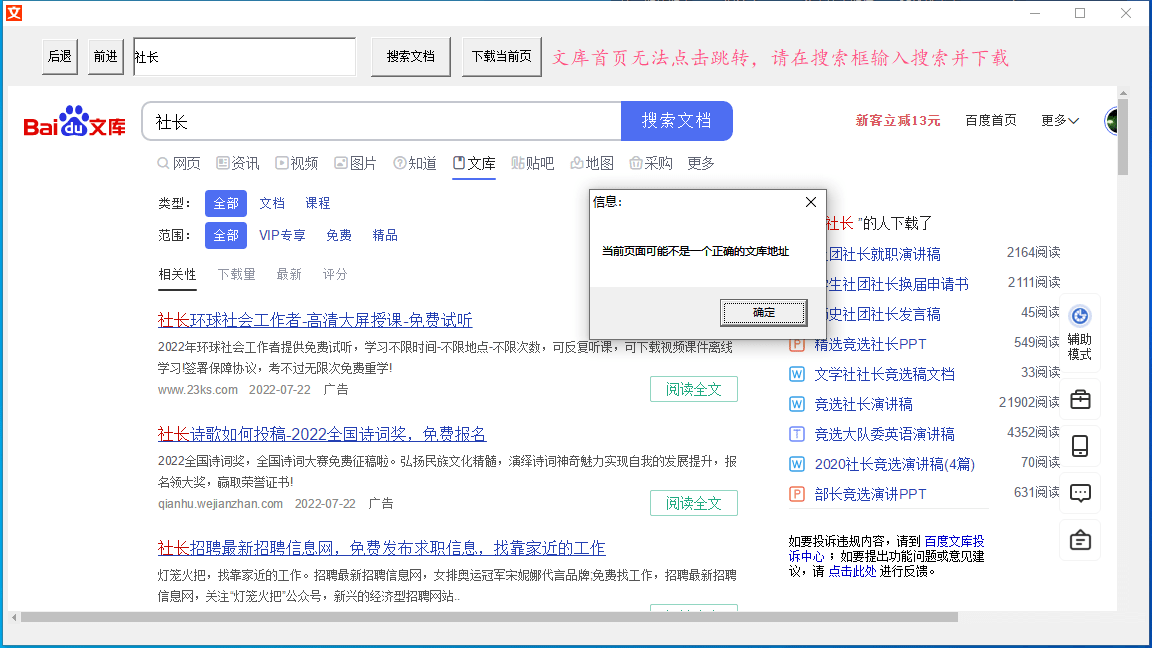This screenshot has width=1152, height=648.
Task: Open 精选竞选社长PPT link
Action: pyautogui.click(x=871, y=345)
